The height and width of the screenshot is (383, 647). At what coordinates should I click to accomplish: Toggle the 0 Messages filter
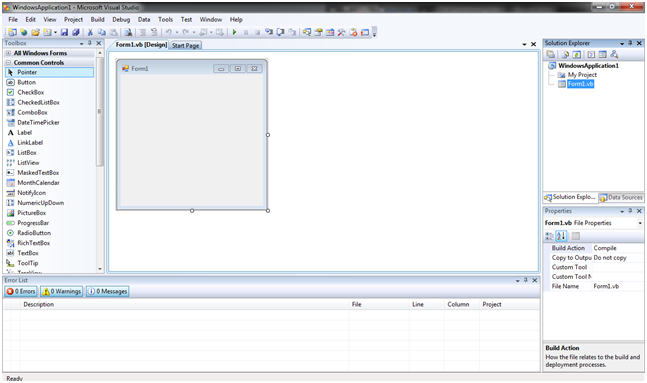107,291
